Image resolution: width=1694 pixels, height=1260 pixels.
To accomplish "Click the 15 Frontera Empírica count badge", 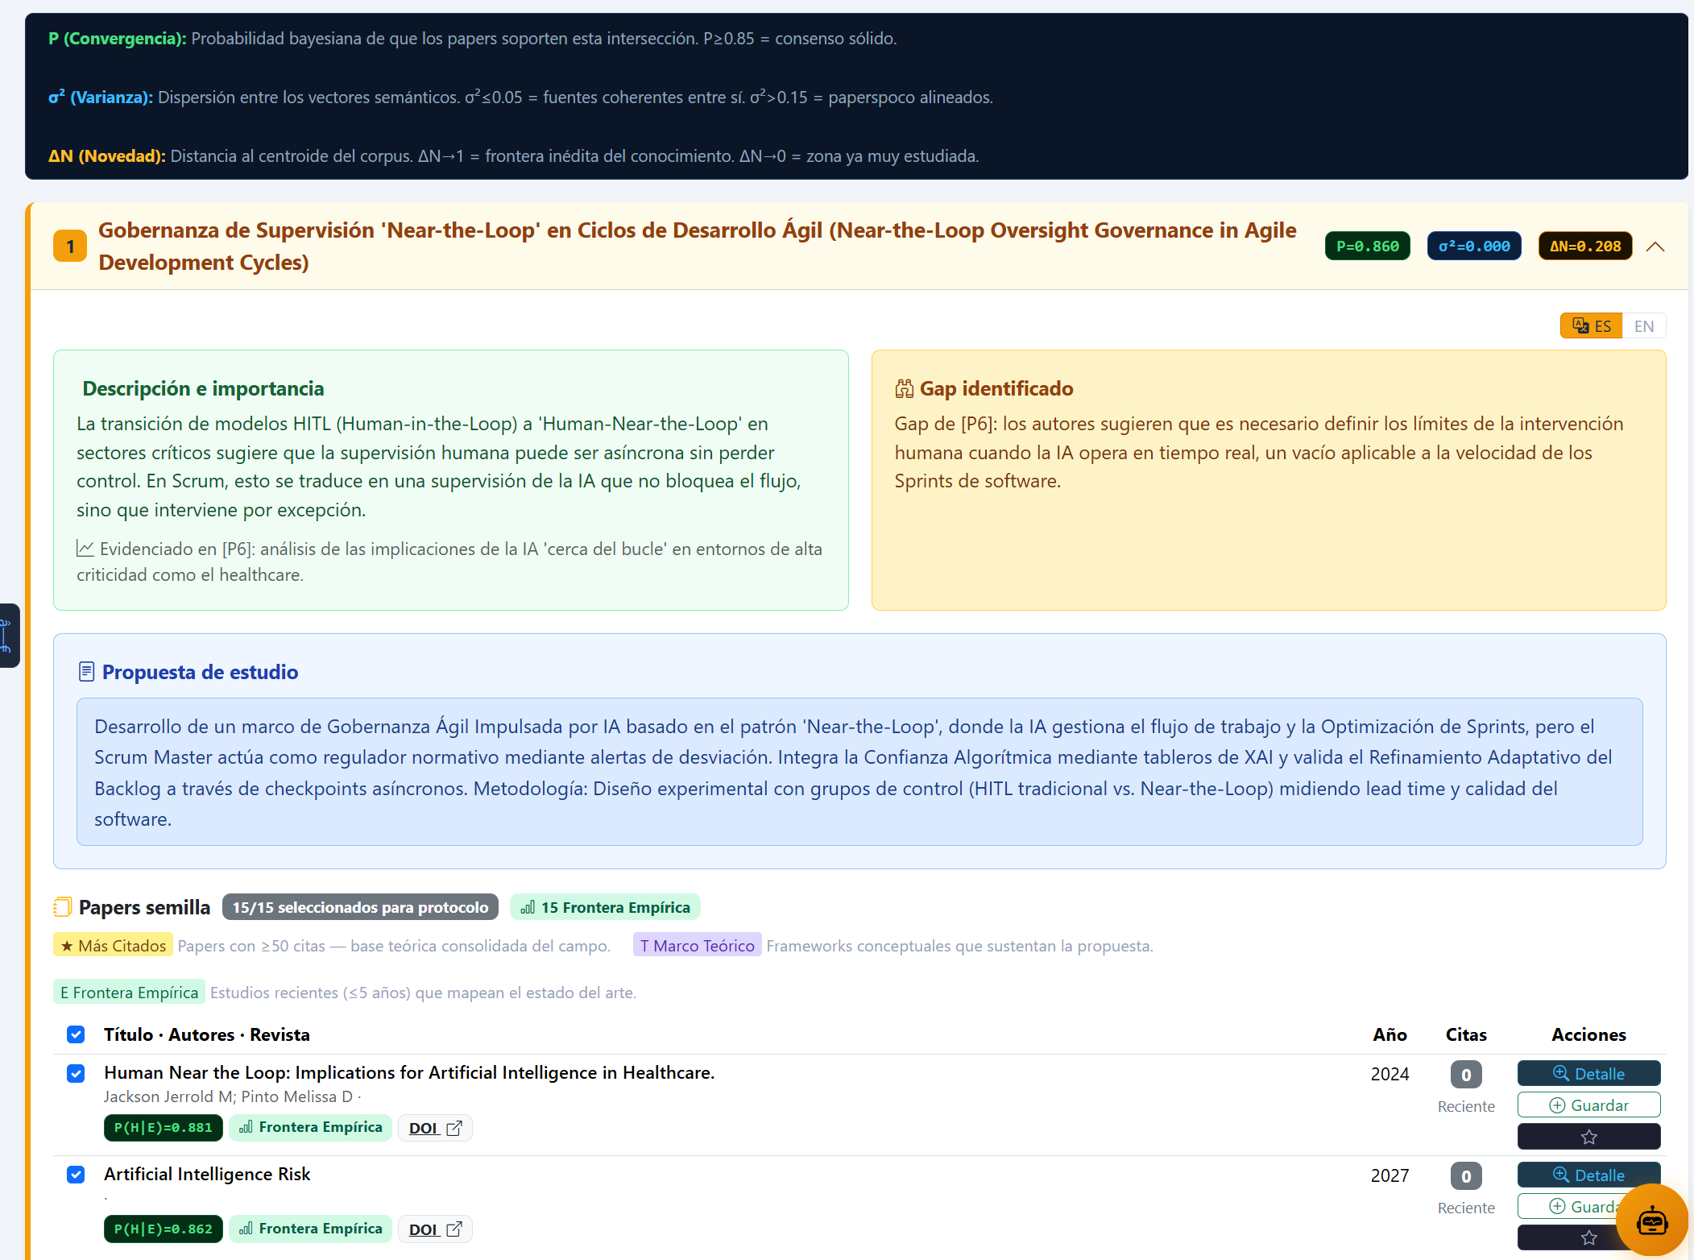I will [605, 907].
